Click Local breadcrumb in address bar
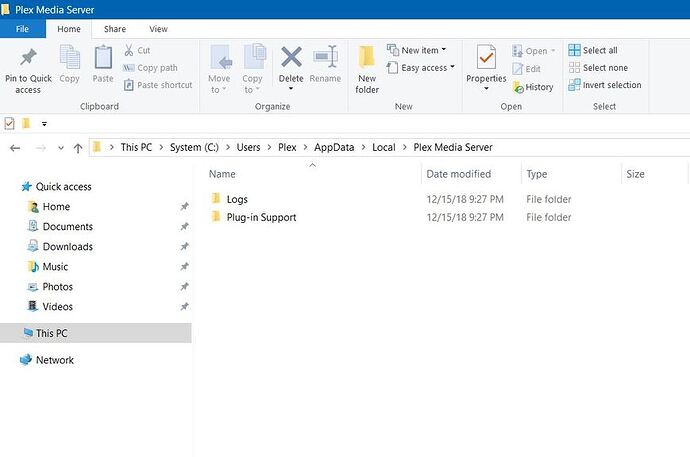 pyautogui.click(x=384, y=147)
